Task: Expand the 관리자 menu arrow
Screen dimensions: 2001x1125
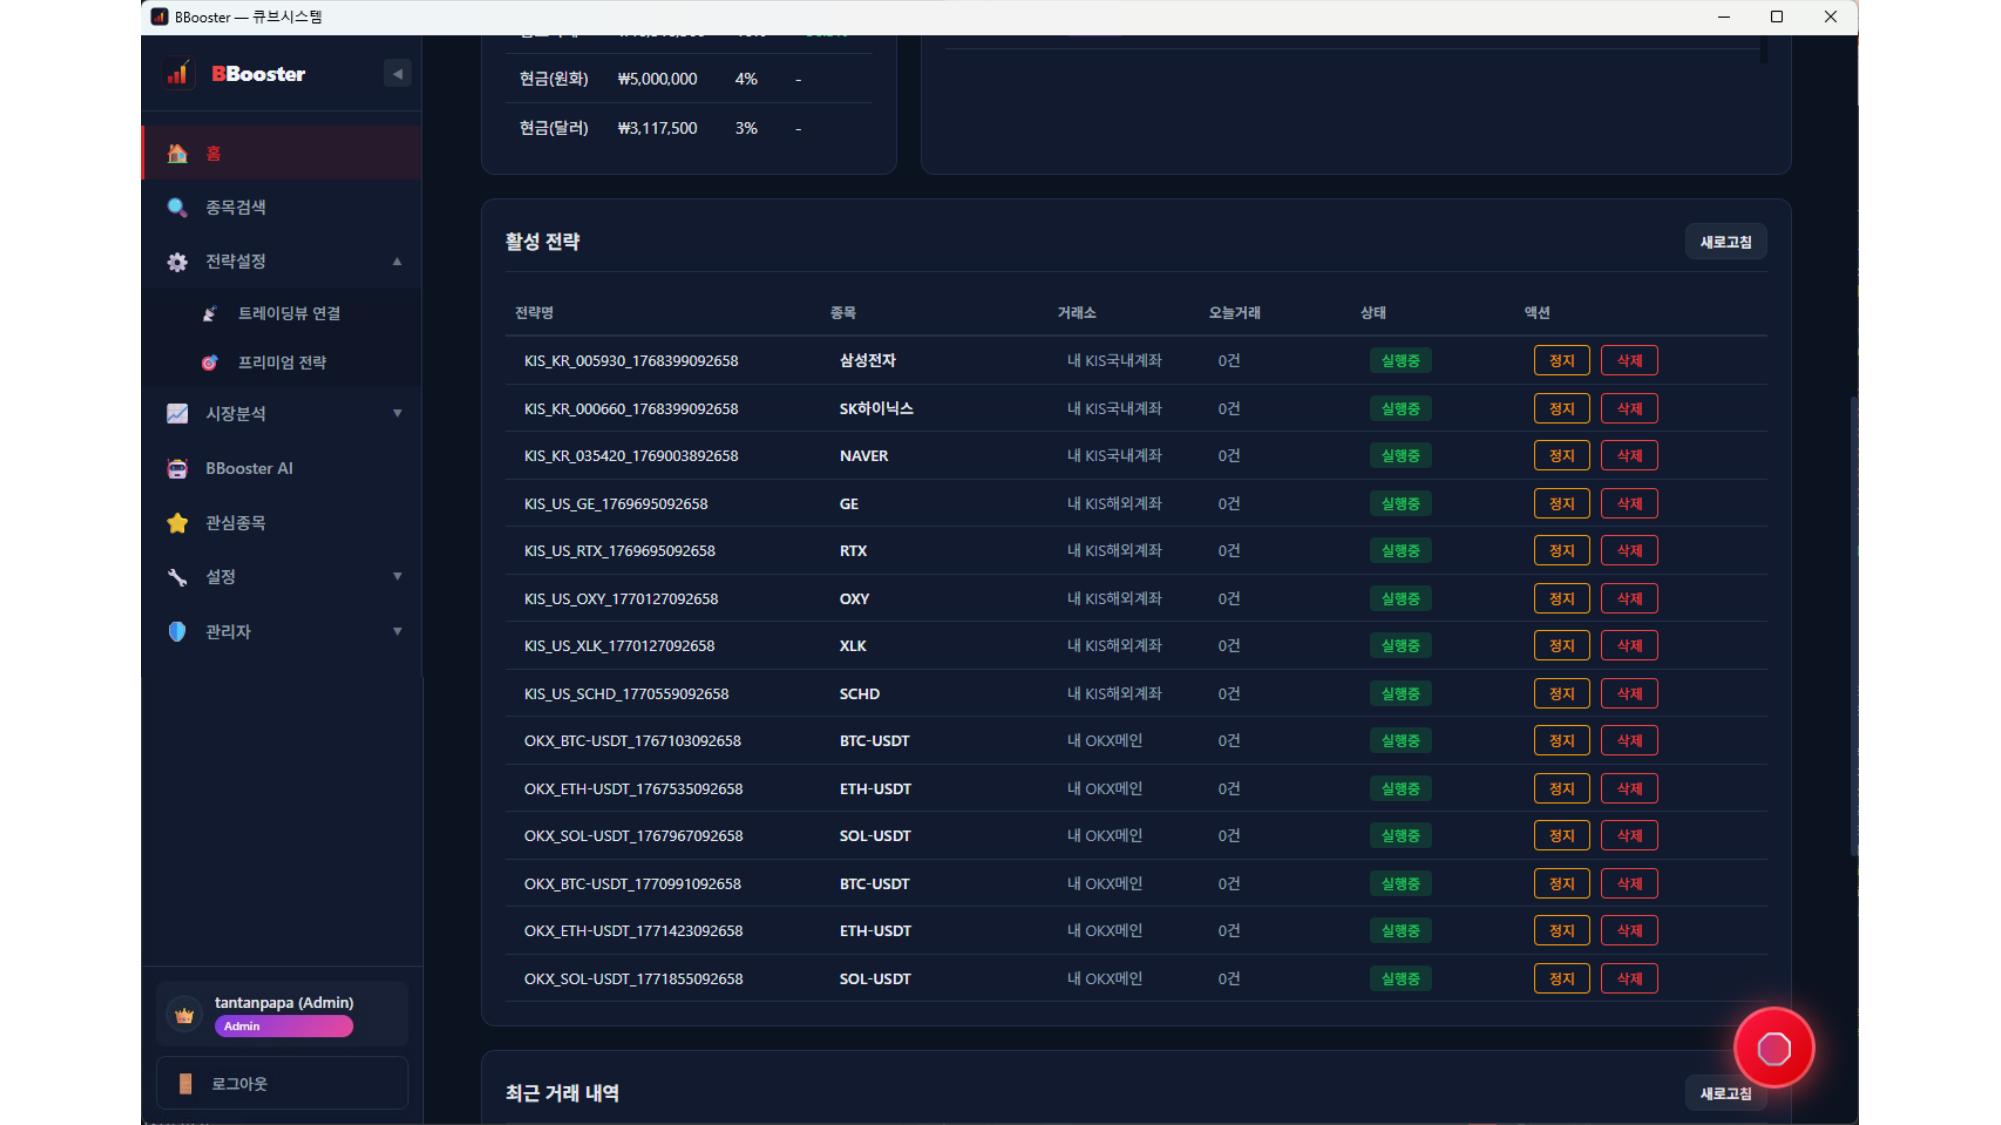Action: click(397, 632)
